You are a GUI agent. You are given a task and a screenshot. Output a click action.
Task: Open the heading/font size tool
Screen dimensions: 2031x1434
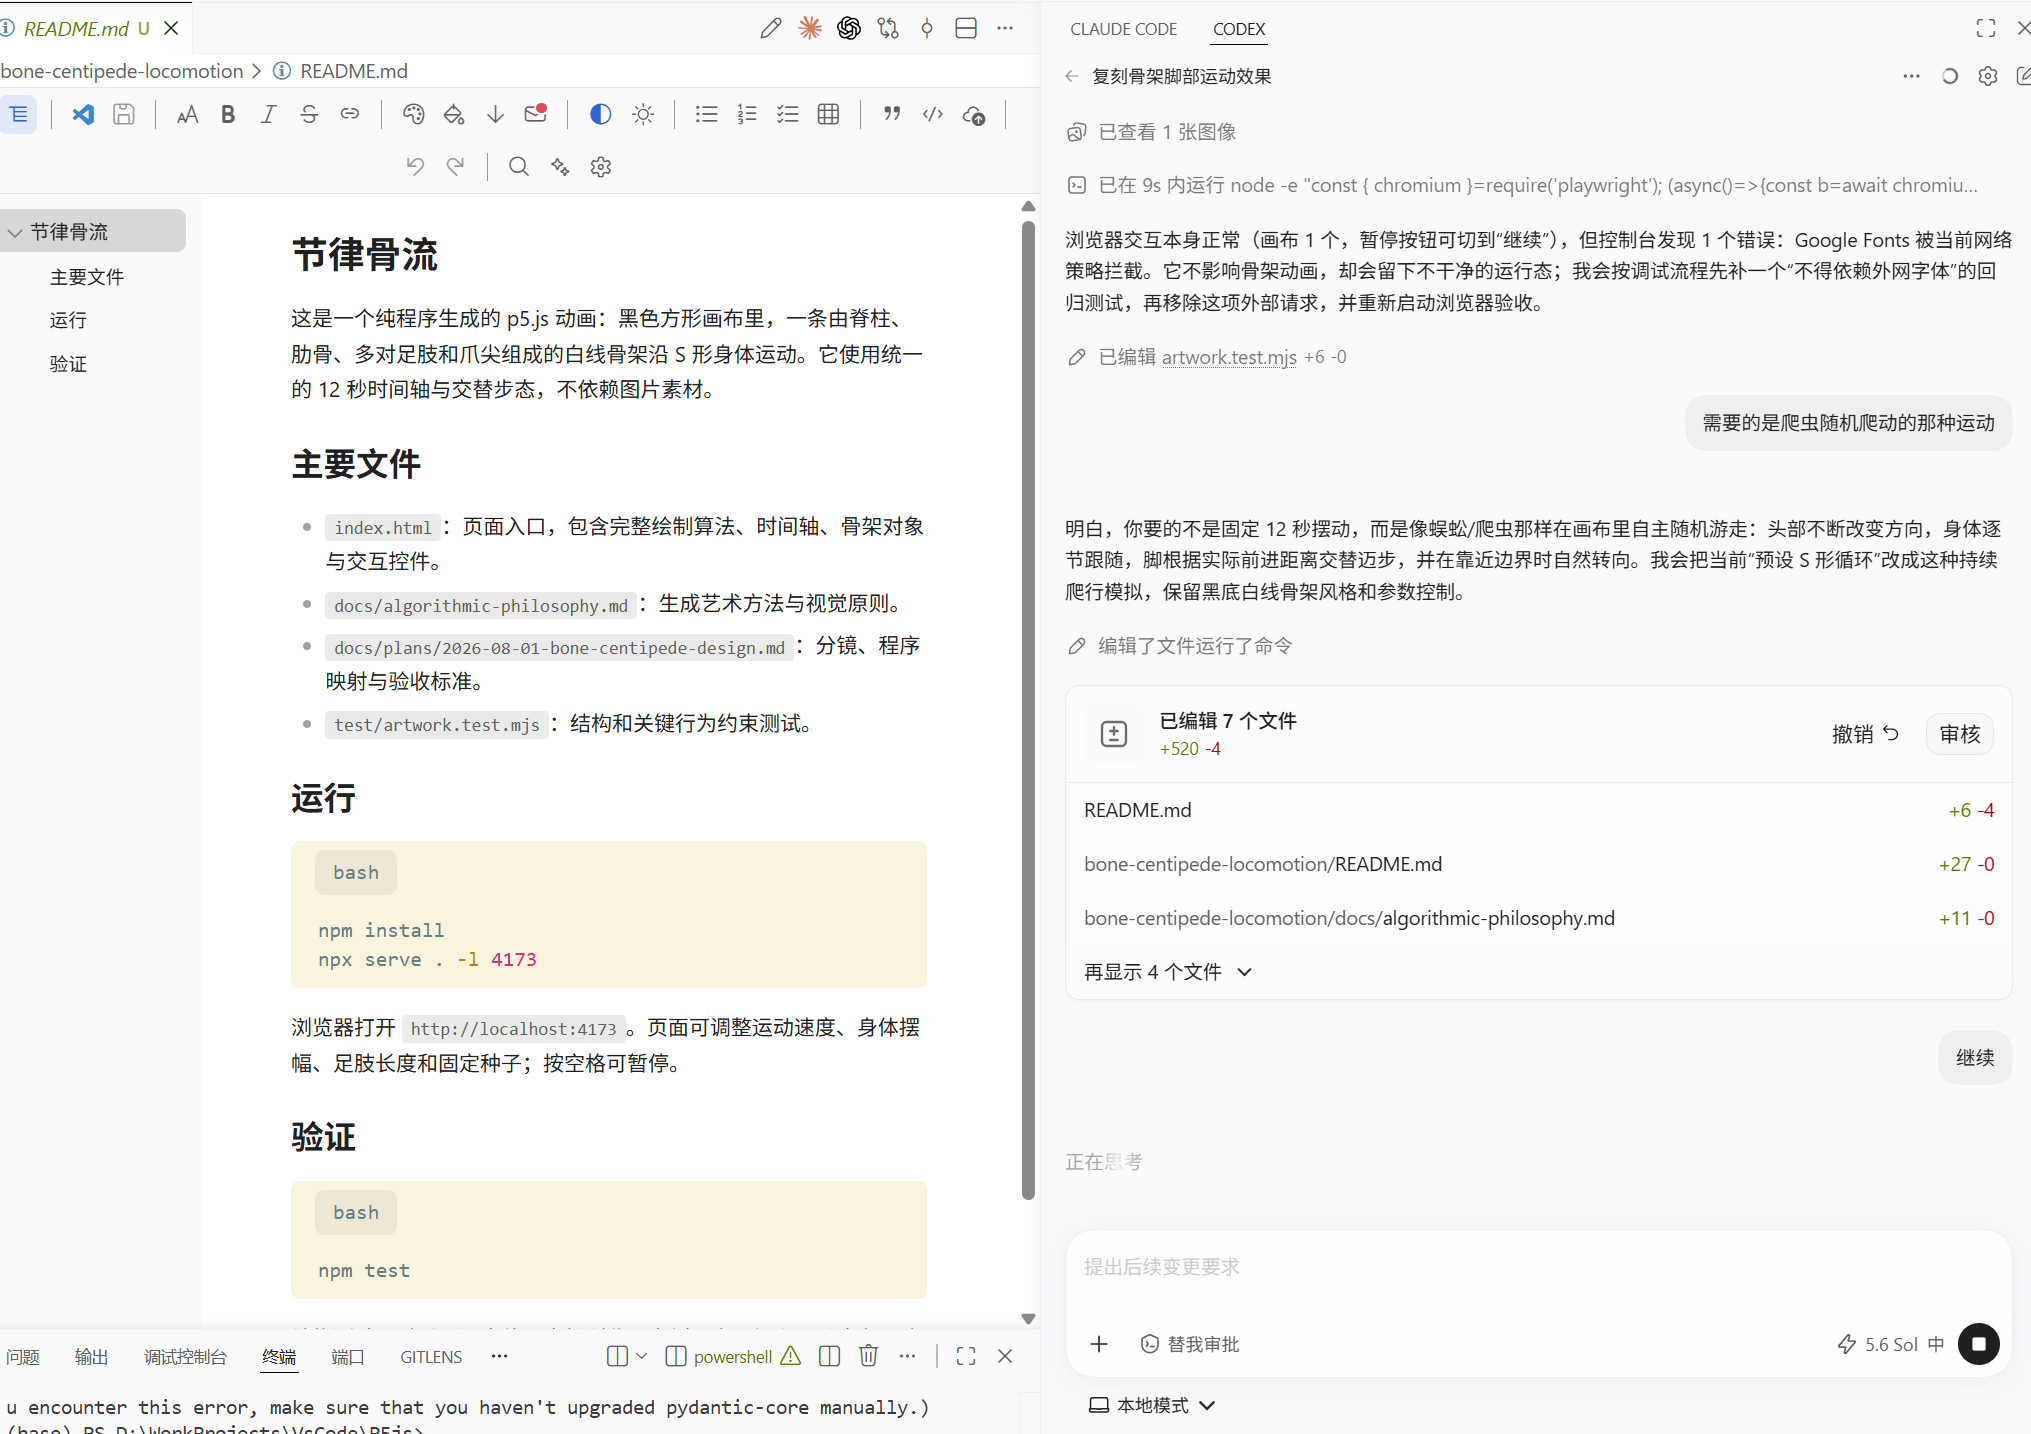[x=187, y=114]
